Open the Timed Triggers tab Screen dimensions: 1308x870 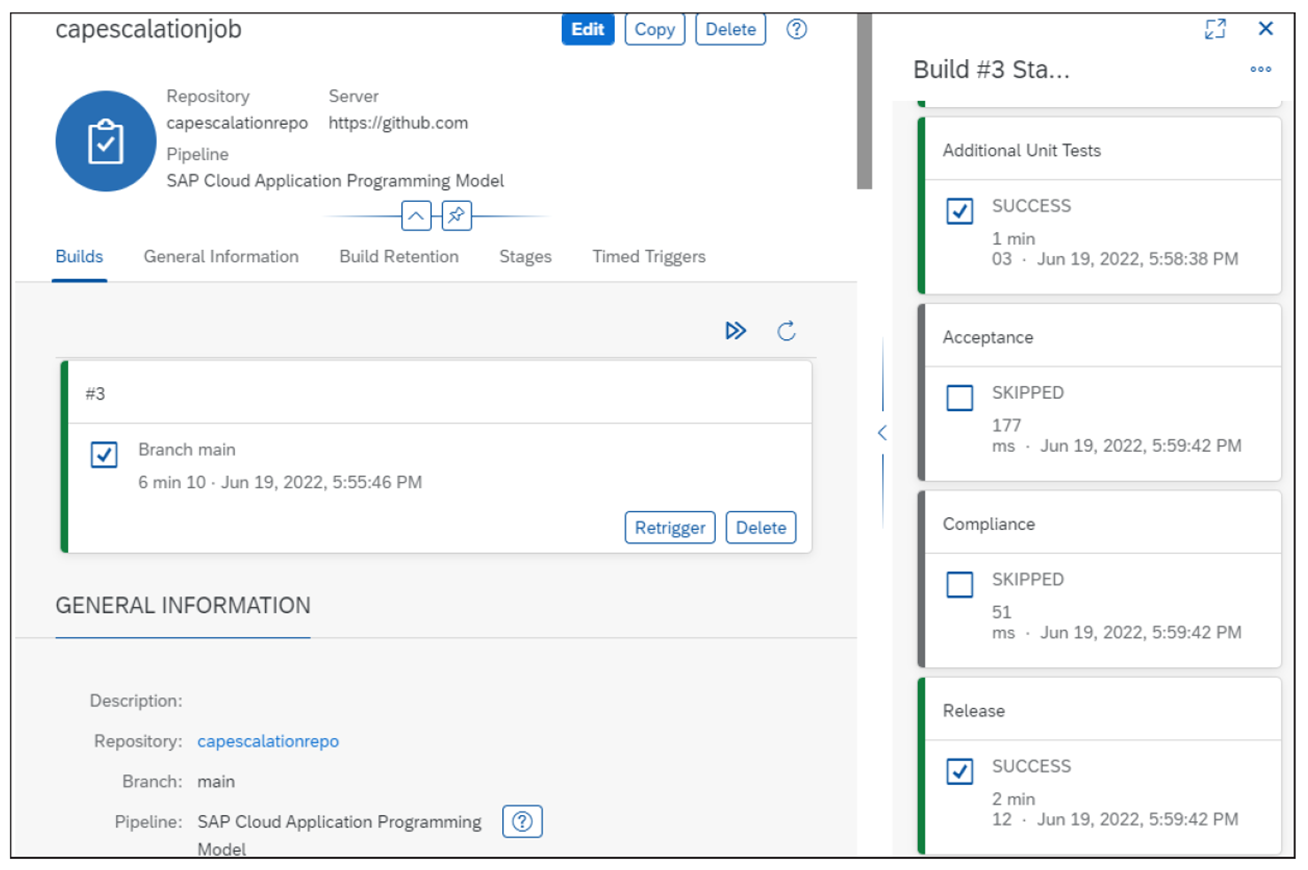pyautogui.click(x=648, y=257)
